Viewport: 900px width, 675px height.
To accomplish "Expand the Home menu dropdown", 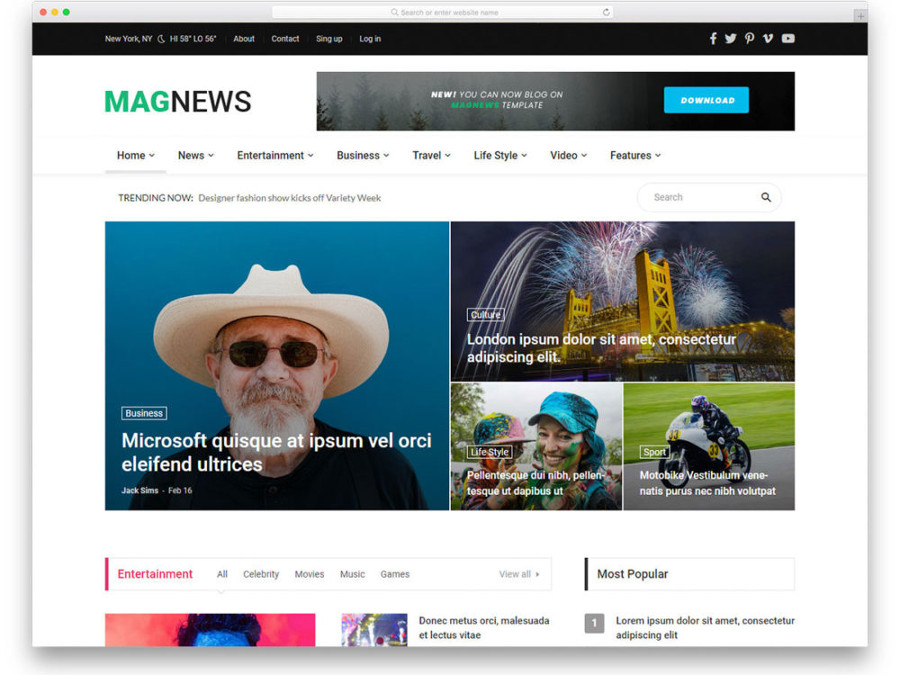I will tap(135, 156).
